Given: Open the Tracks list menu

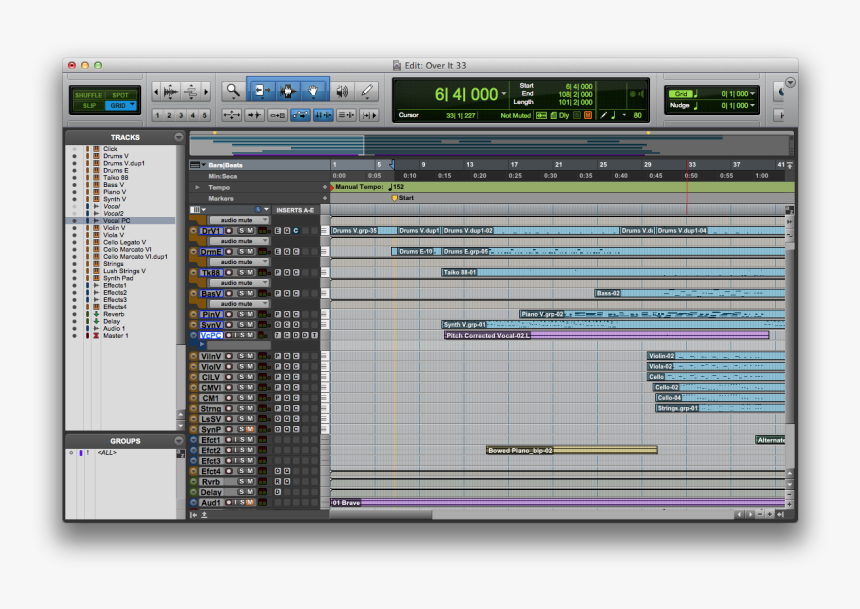Looking at the screenshot, I should click(179, 137).
